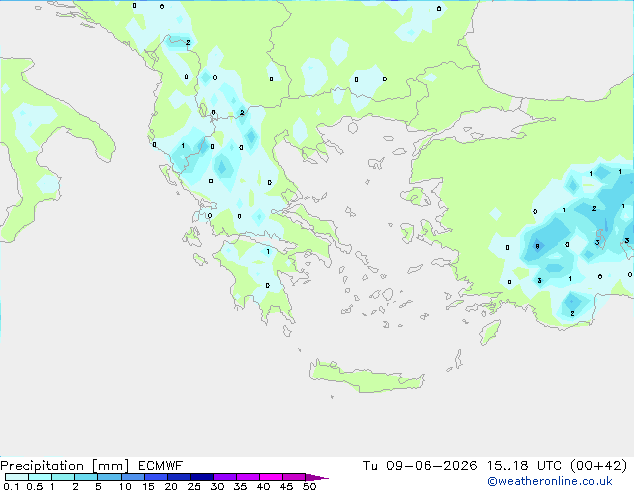The width and height of the screenshot is (634, 490).
Task: Click the 25–30 mm navy legend swatch
Action: pyautogui.click(x=202, y=477)
